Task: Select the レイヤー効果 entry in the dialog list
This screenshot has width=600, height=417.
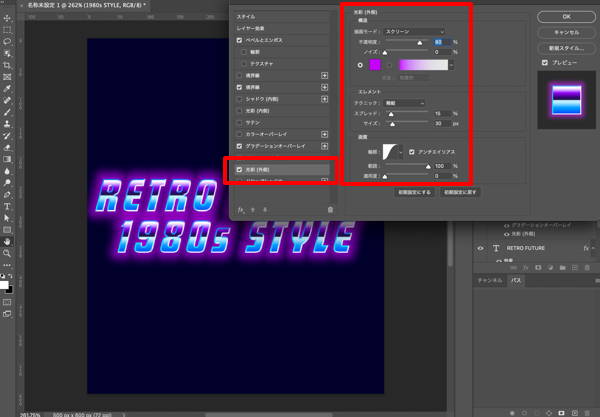Action: coord(282,28)
